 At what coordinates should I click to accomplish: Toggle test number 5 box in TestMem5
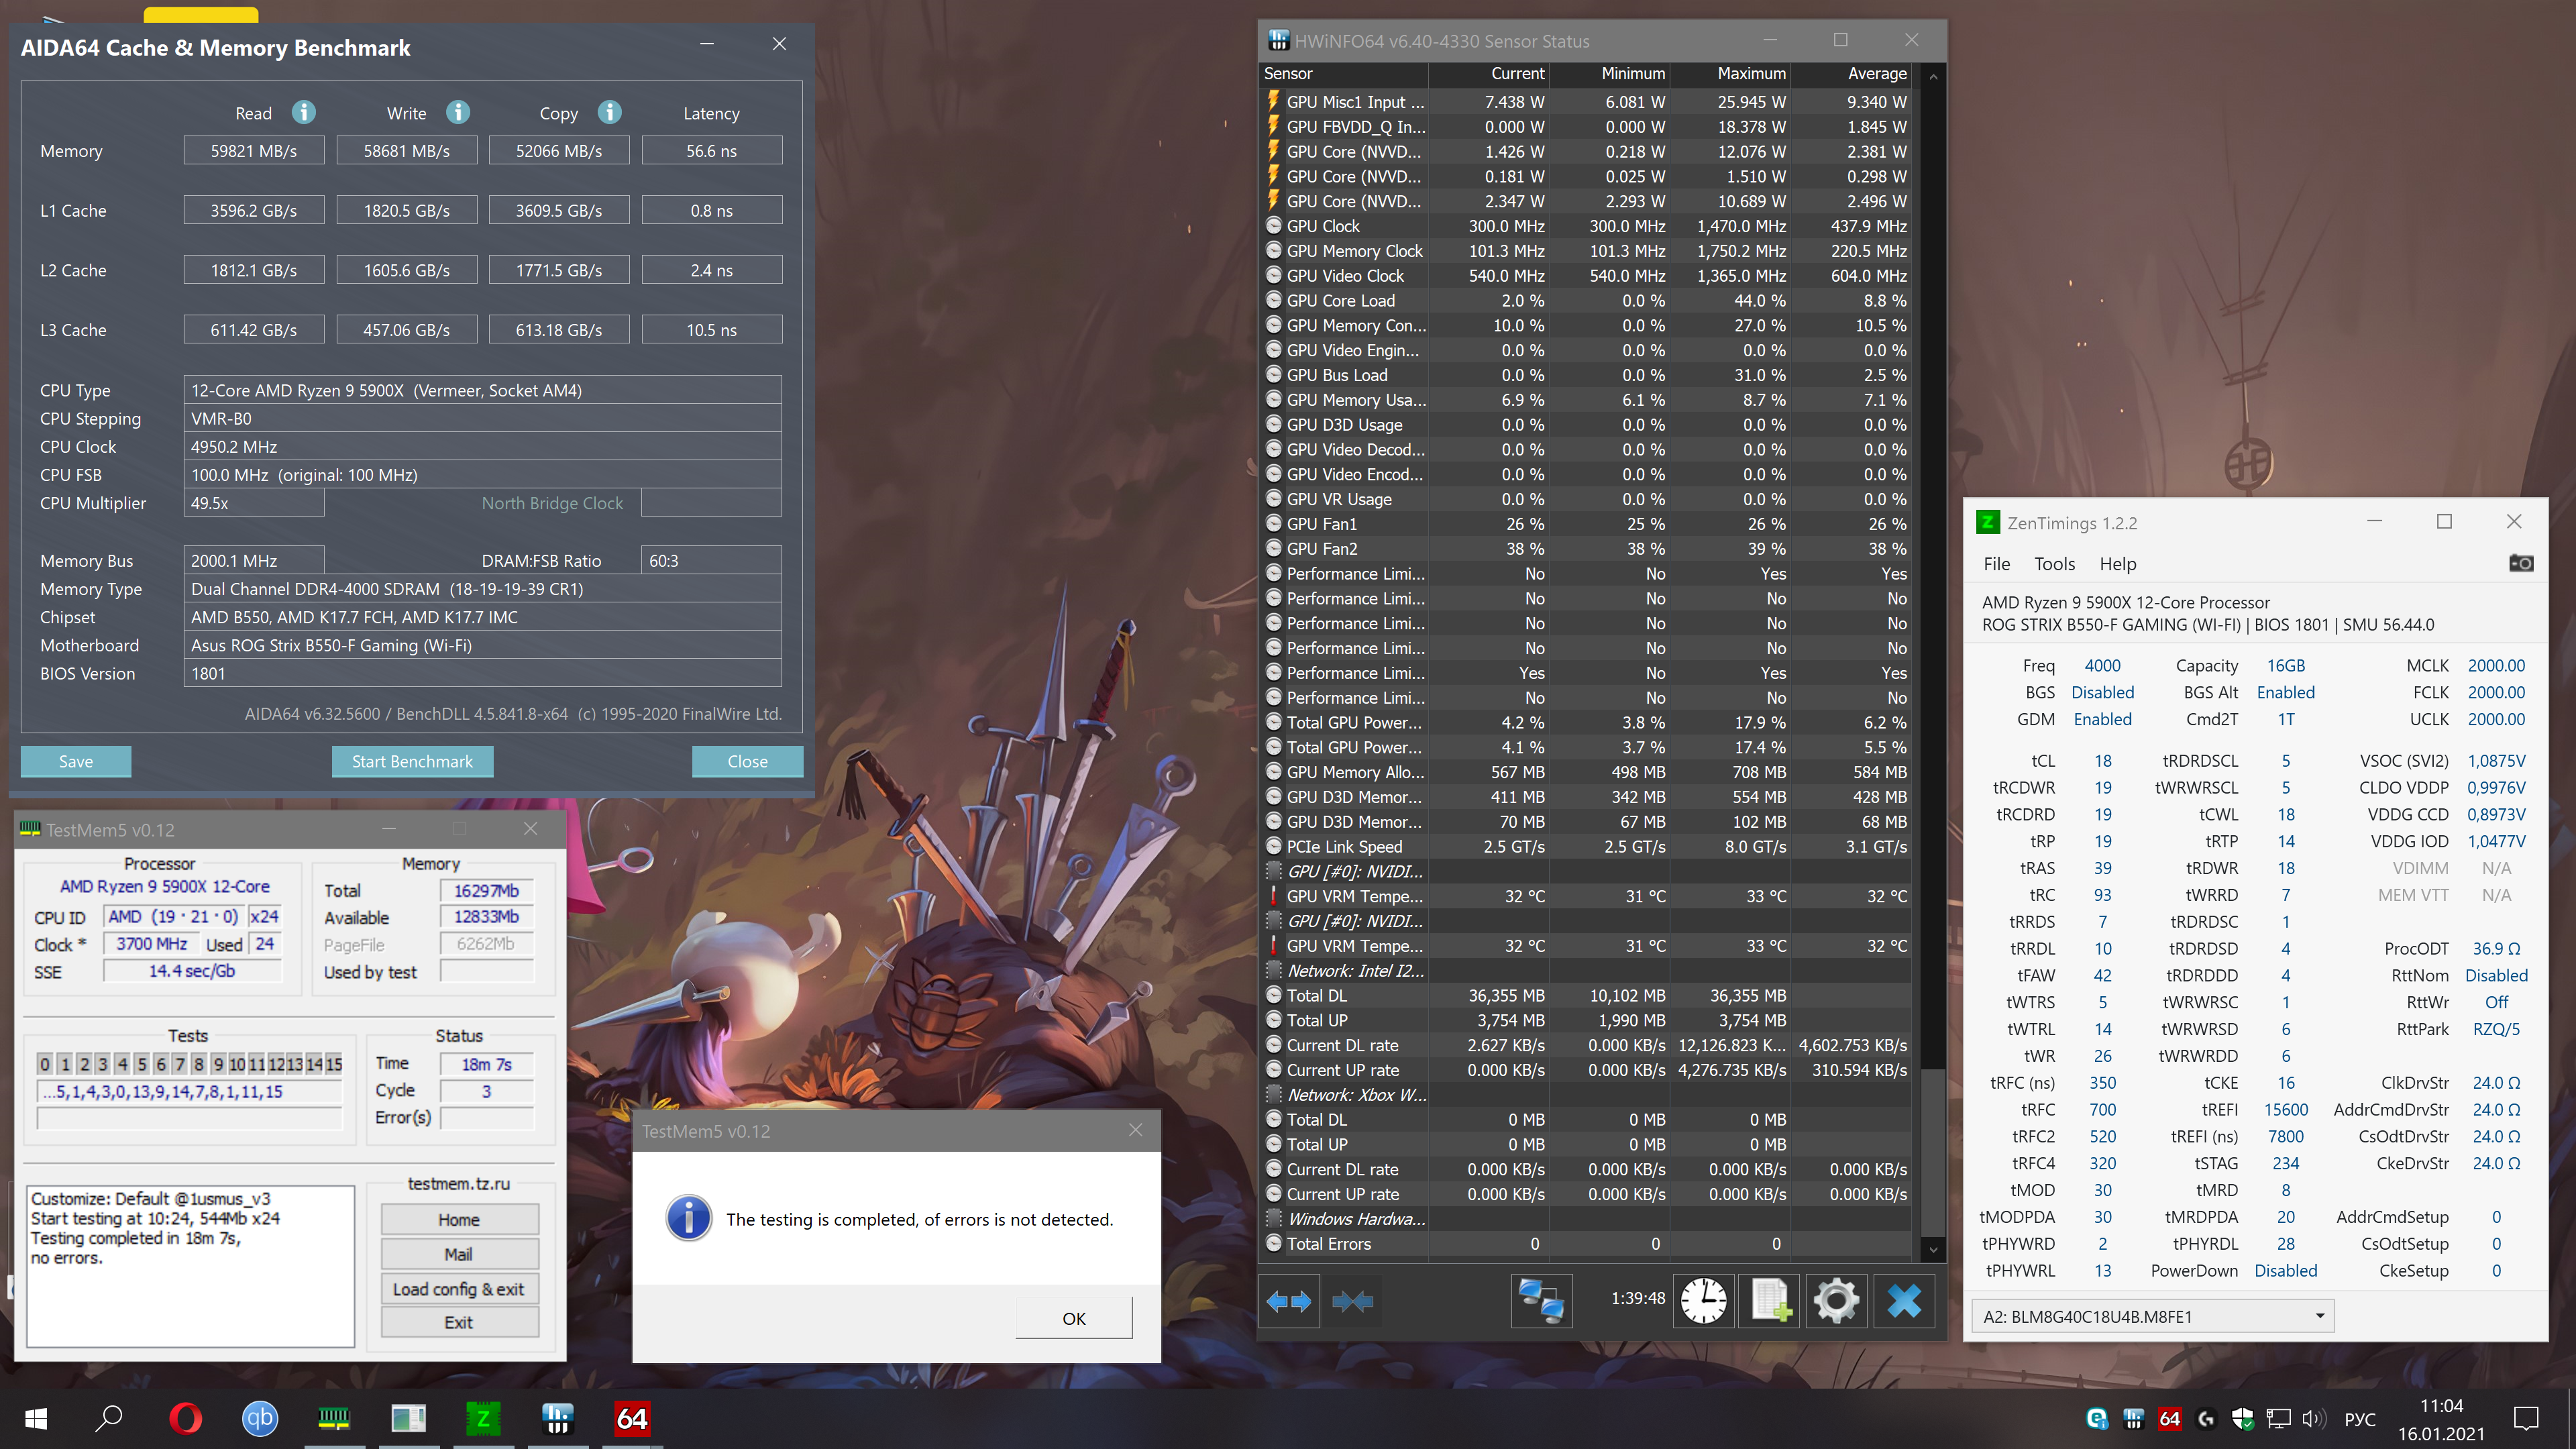coord(141,1064)
